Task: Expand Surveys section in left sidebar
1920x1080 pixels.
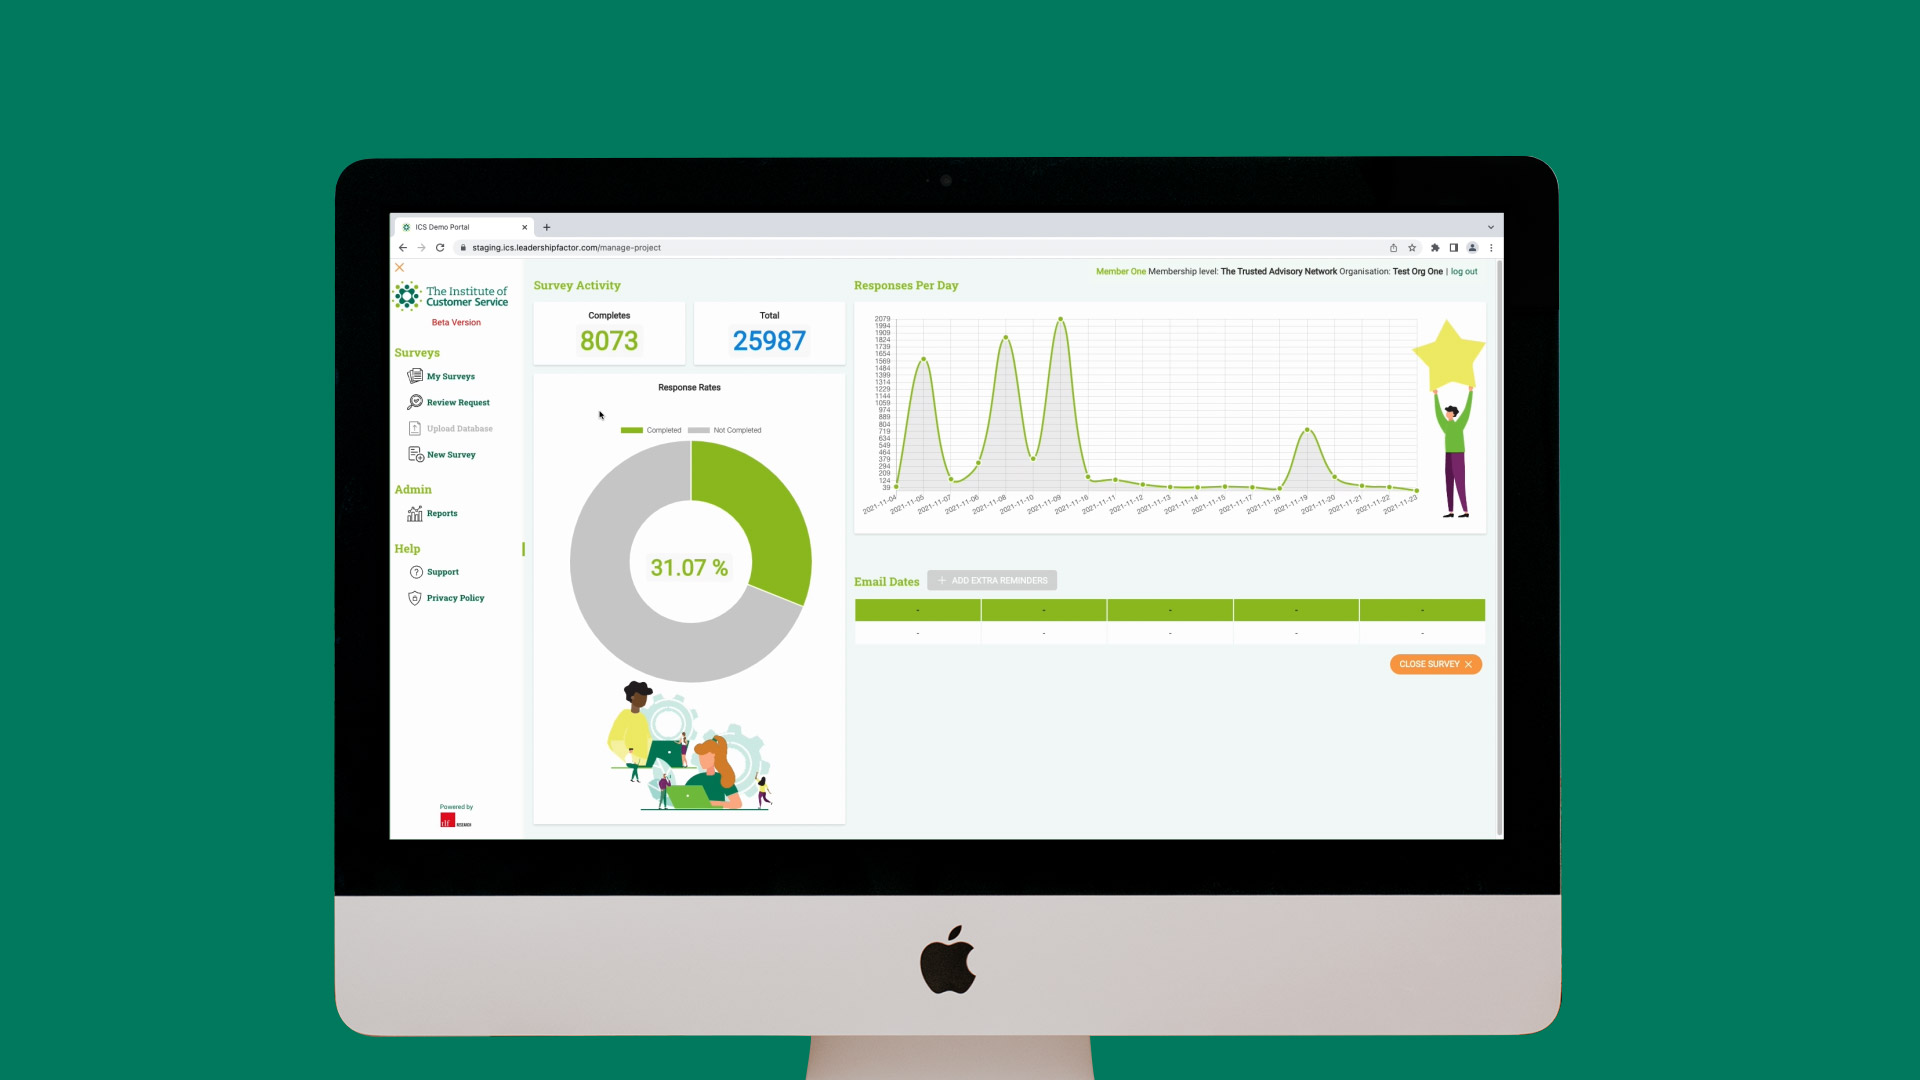Action: point(417,352)
